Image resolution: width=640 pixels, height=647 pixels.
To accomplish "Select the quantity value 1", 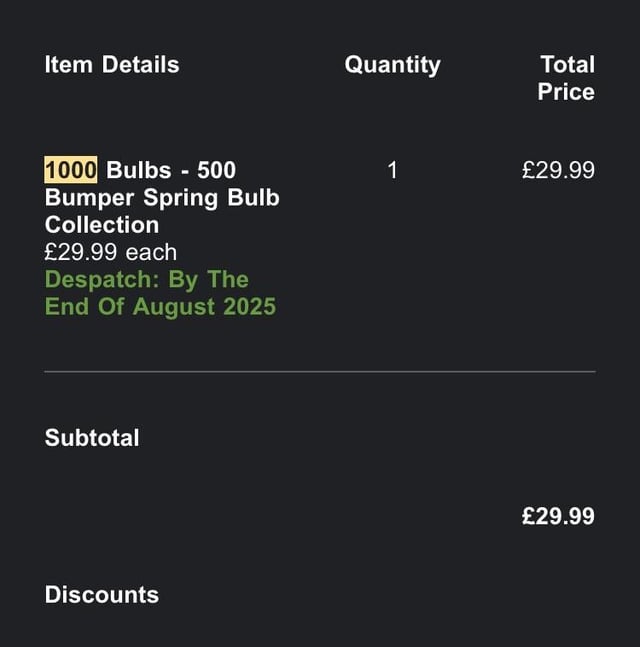I will click(x=393, y=170).
